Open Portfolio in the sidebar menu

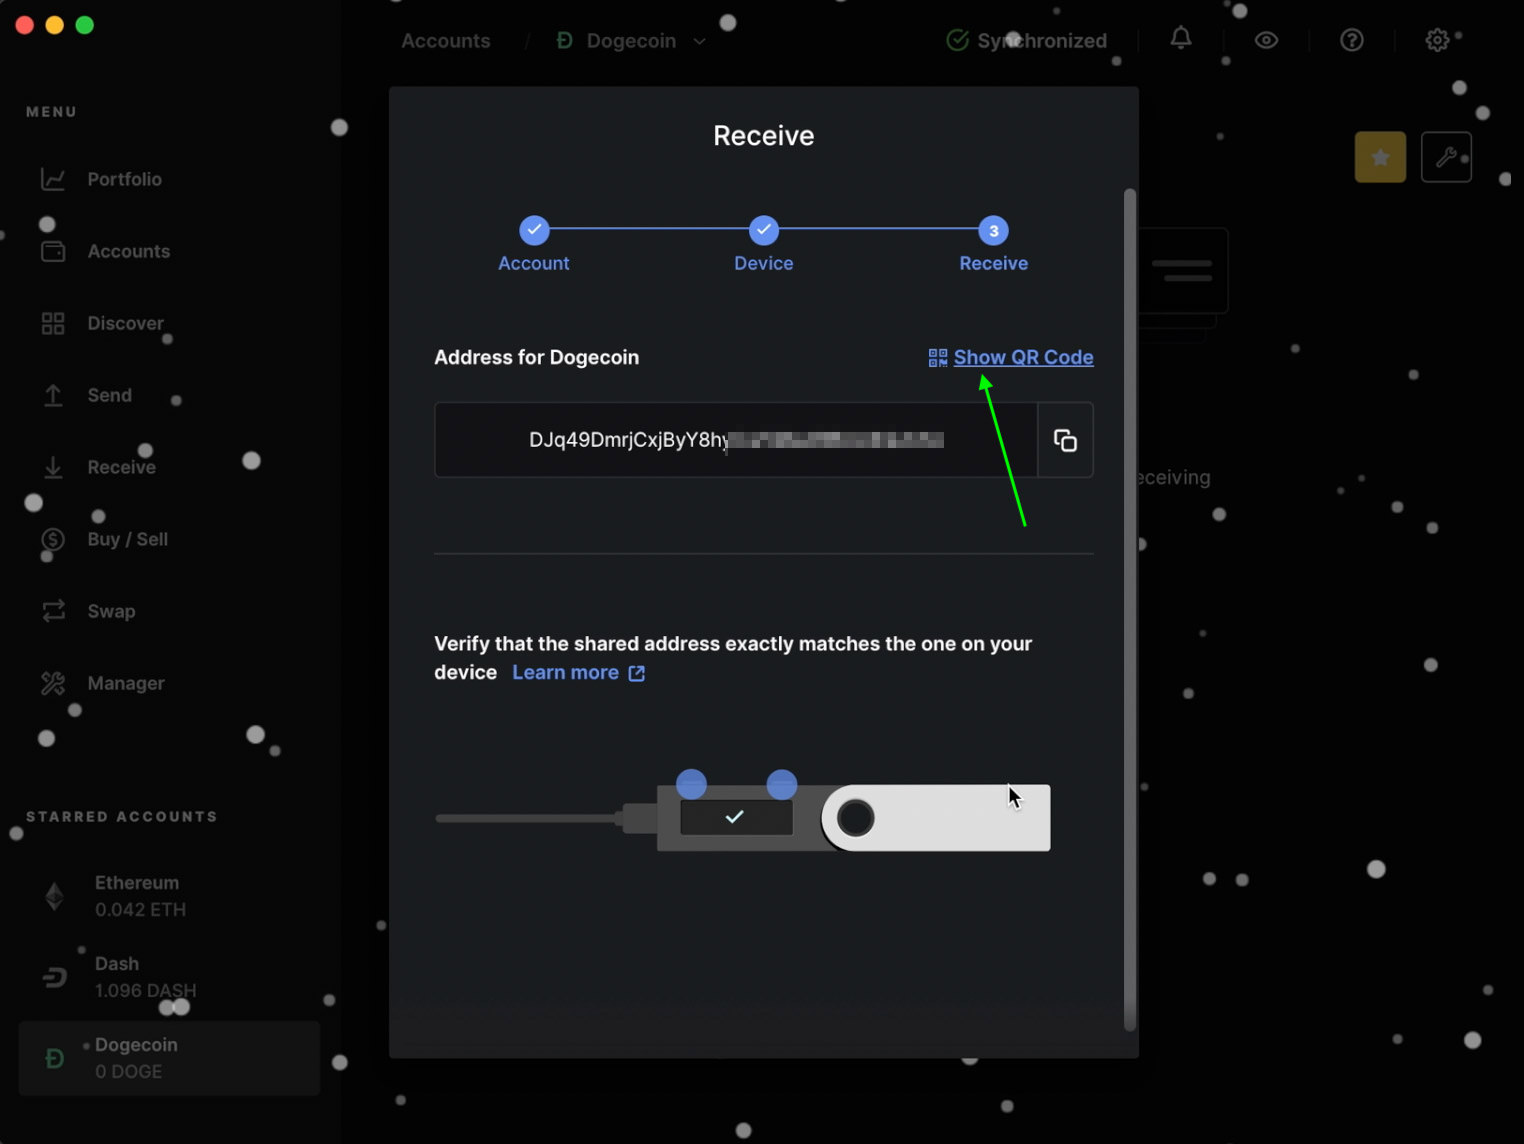(124, 180)
